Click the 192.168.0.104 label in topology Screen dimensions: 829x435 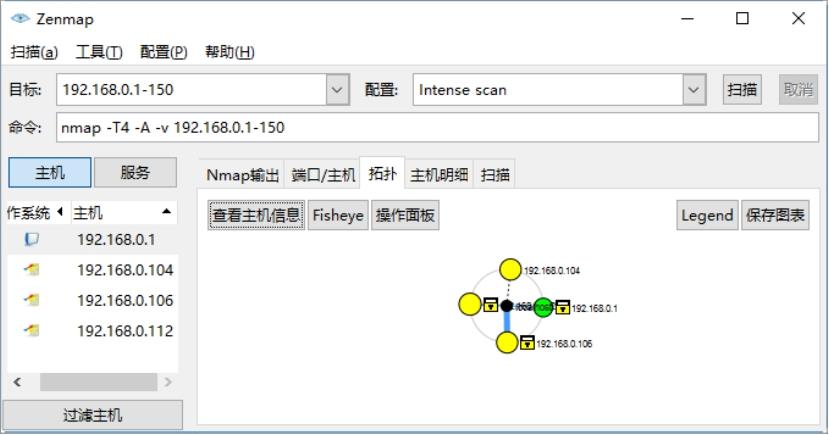[551, 271]
